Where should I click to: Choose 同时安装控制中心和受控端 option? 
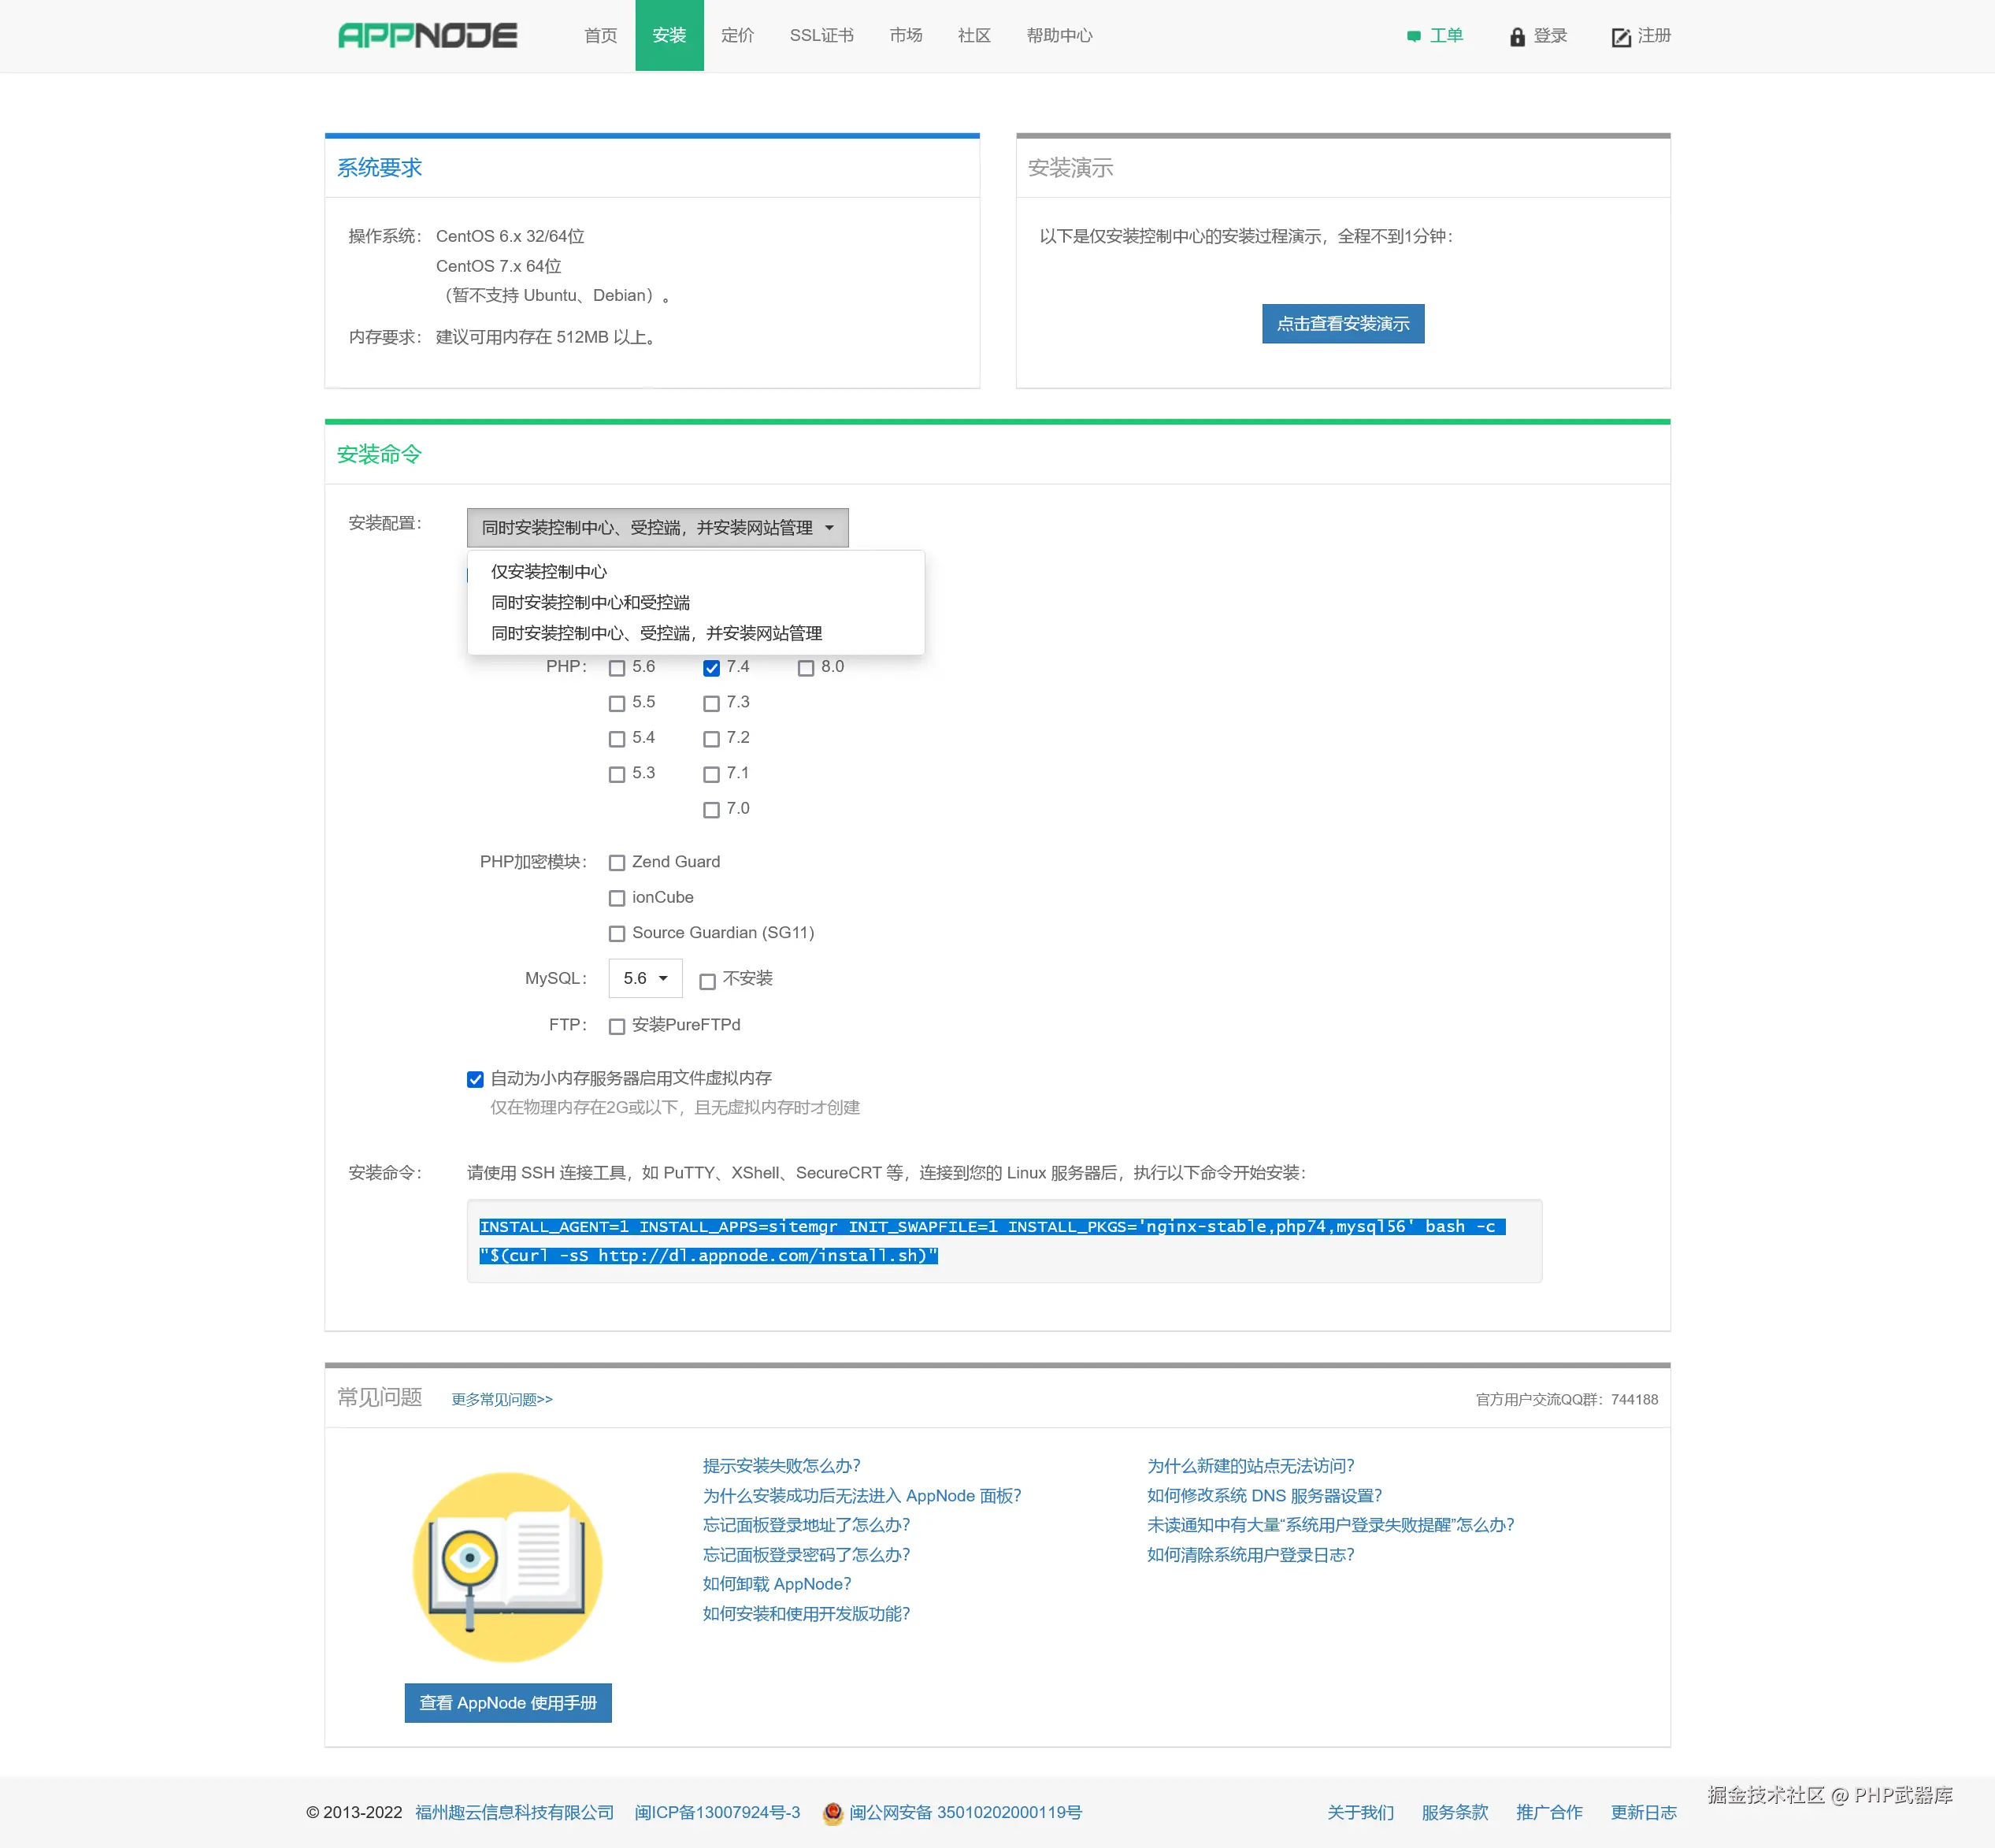590,603
